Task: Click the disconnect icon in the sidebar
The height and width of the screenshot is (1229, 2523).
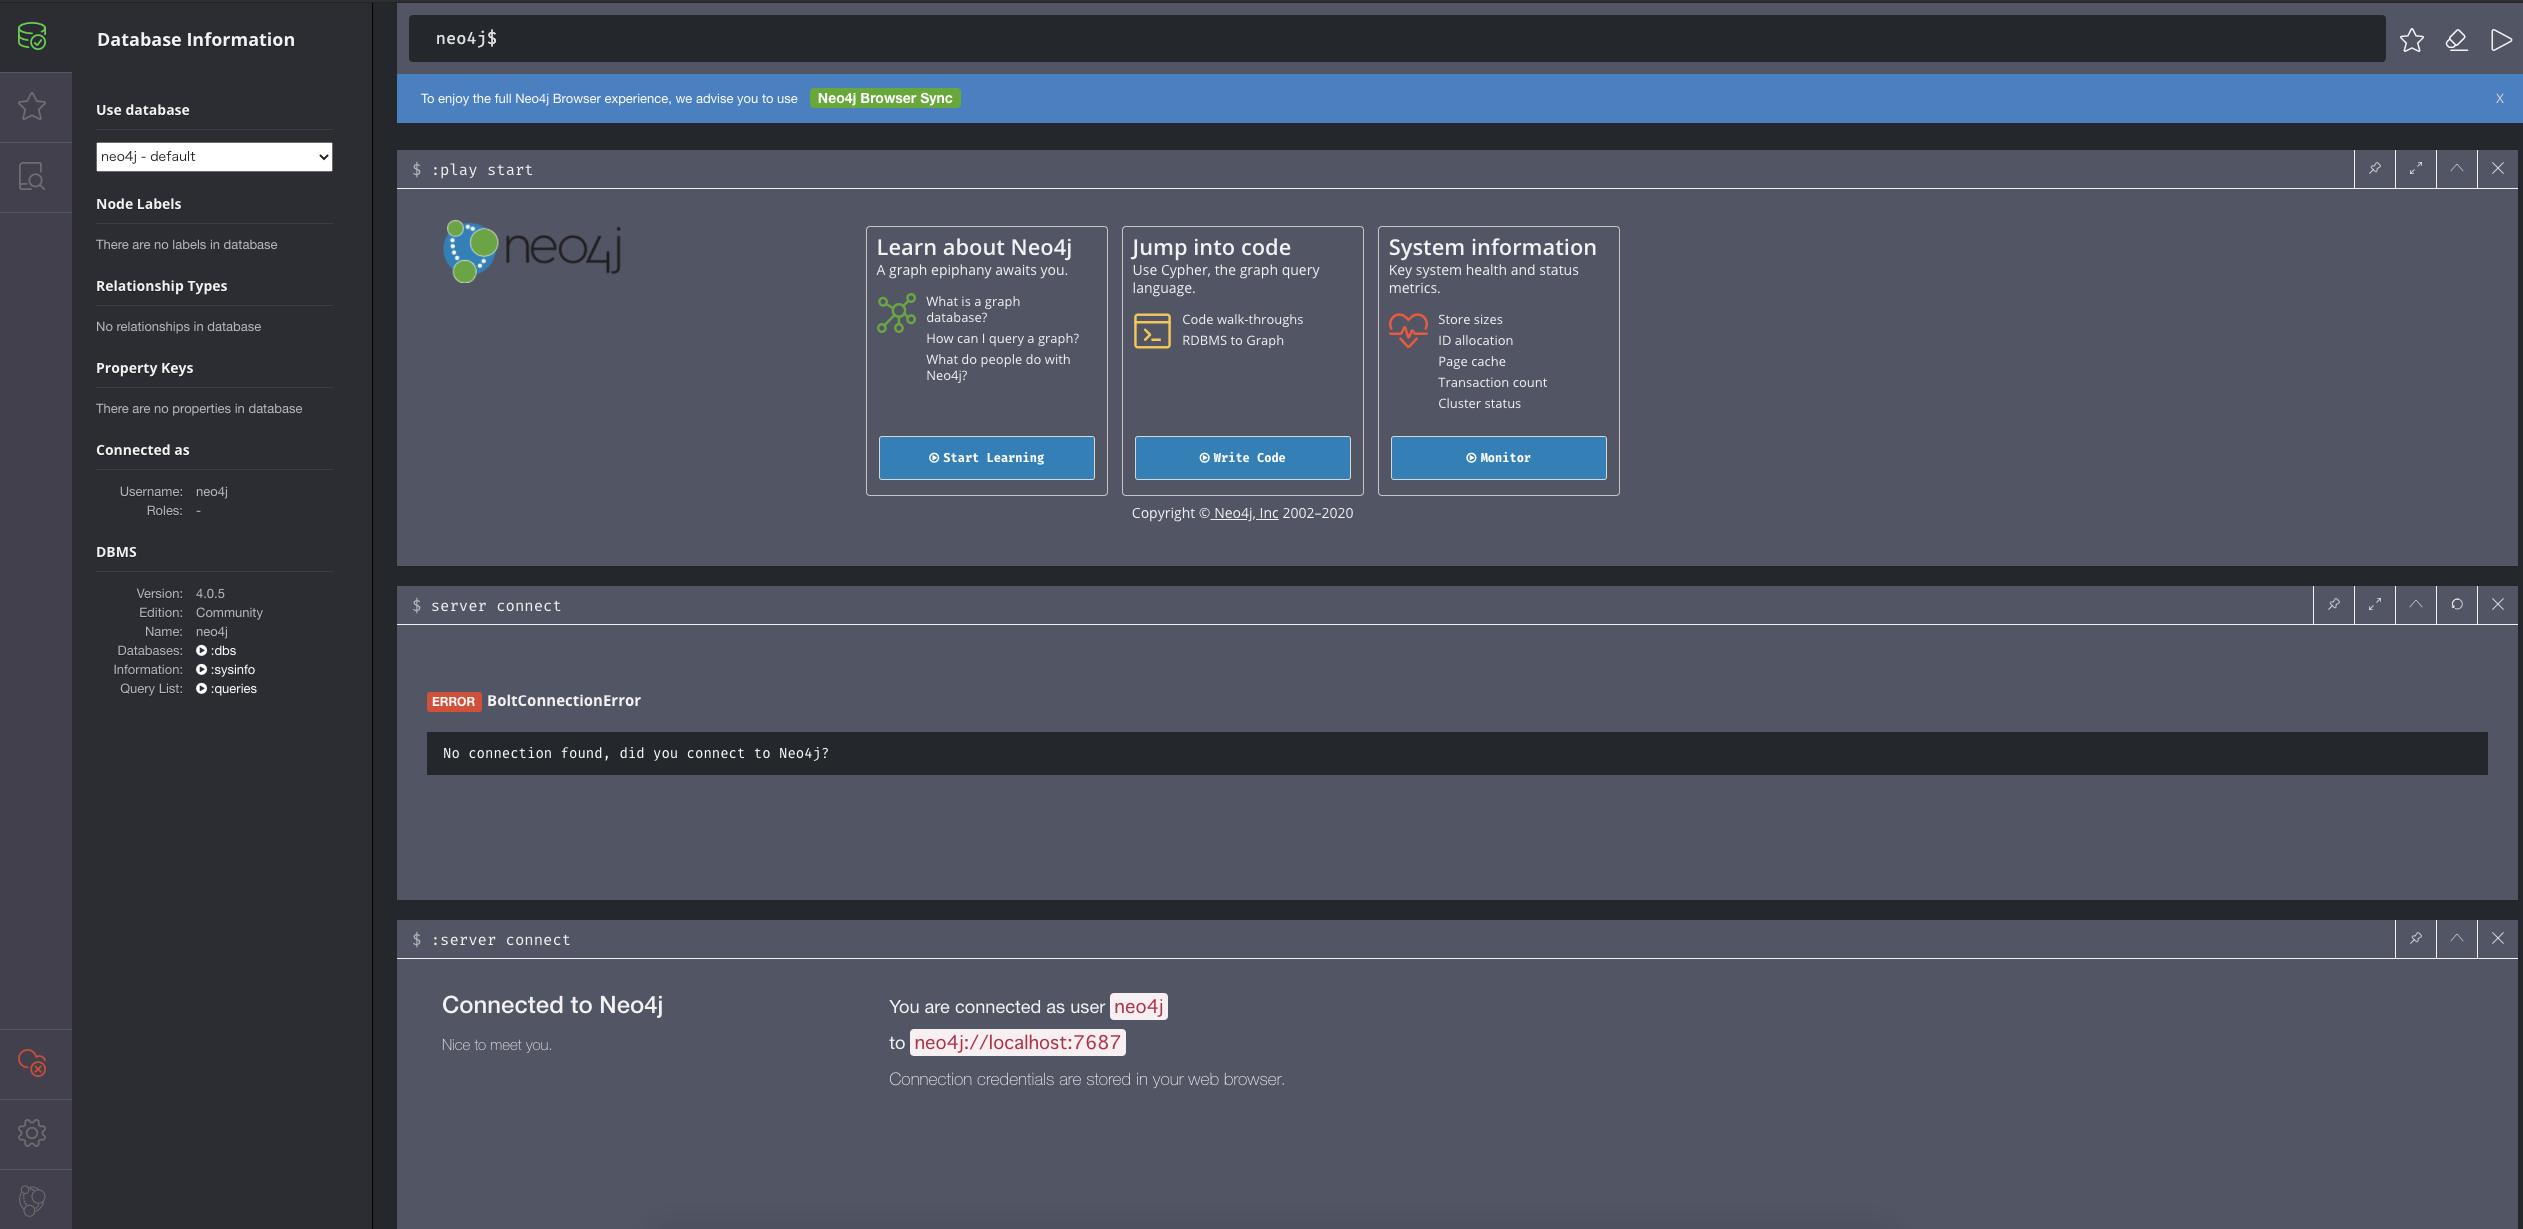Action: click(x=33, y=1063)
